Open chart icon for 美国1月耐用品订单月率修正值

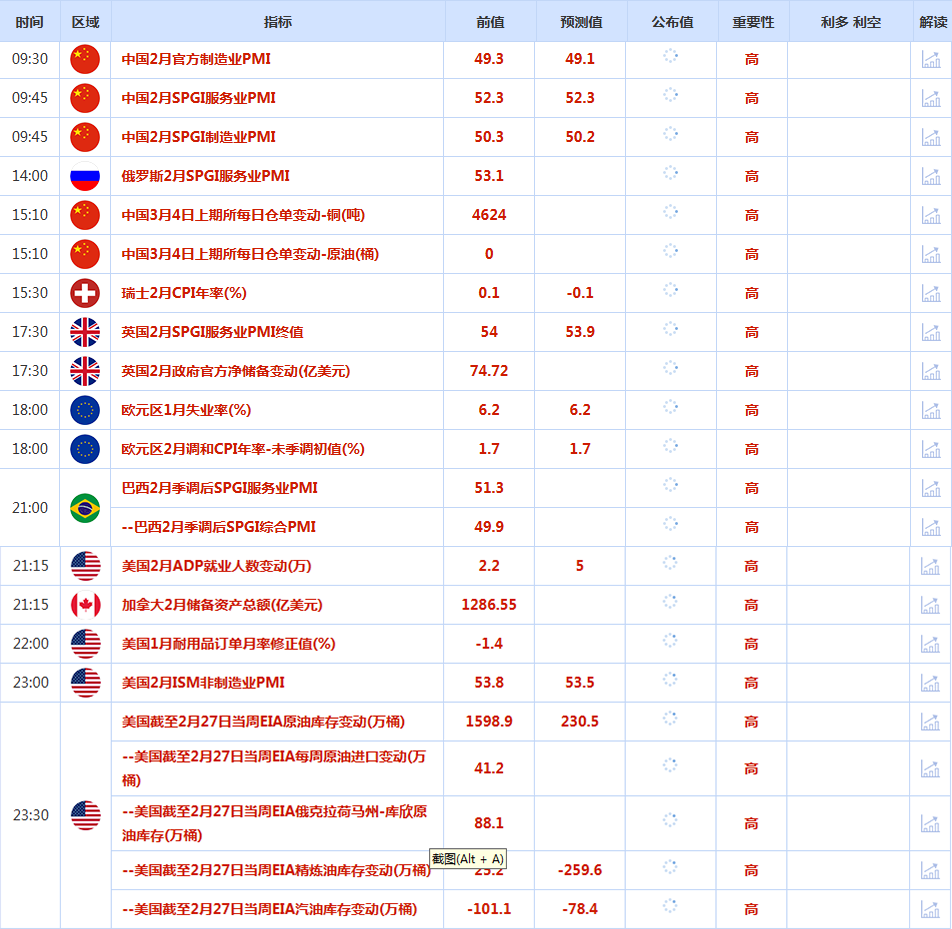point(930,644)
